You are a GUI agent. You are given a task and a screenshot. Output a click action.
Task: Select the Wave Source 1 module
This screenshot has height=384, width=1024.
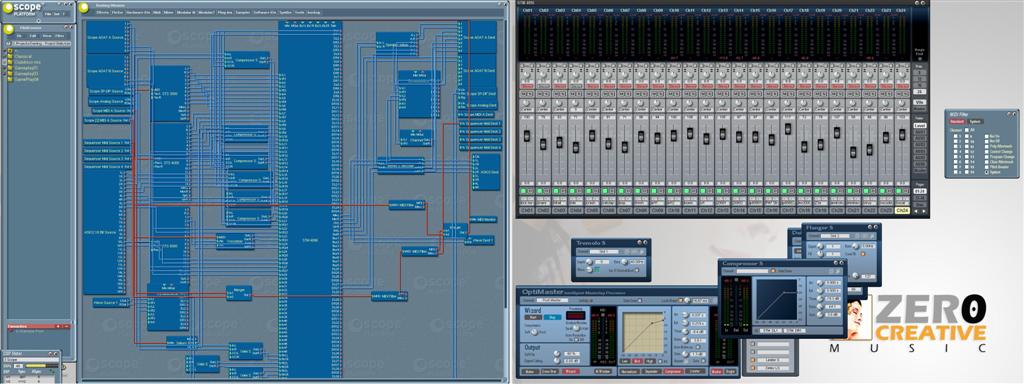tap(111, 302)
